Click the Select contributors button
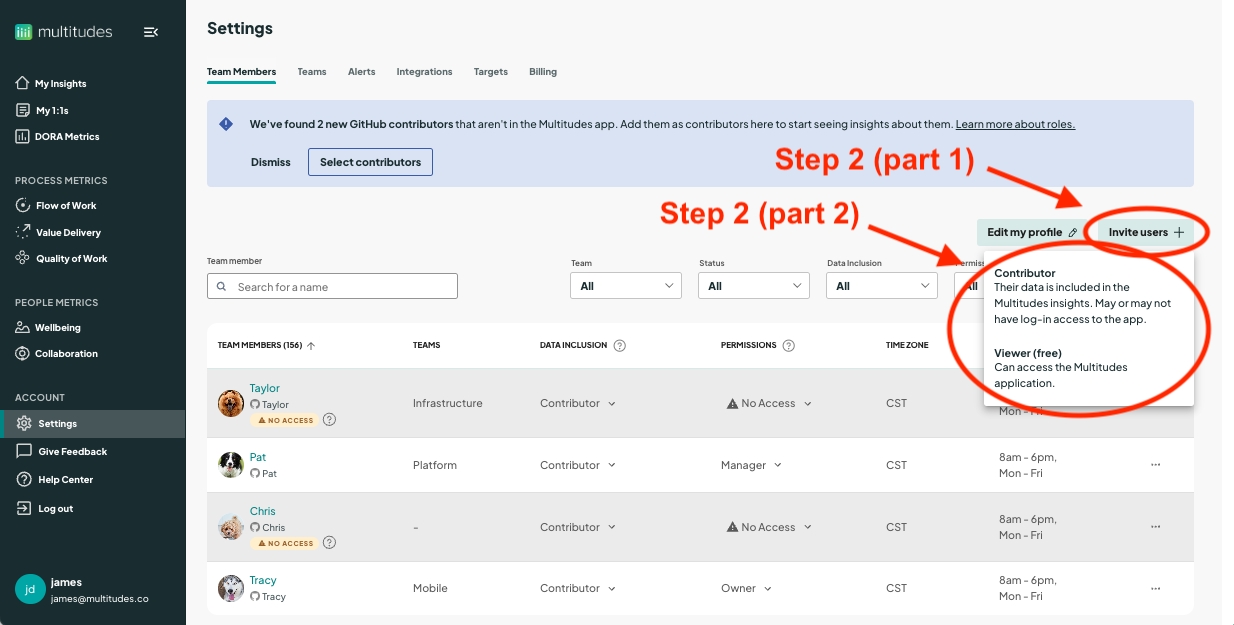1234x625 pixels. (x=370, y=162)
